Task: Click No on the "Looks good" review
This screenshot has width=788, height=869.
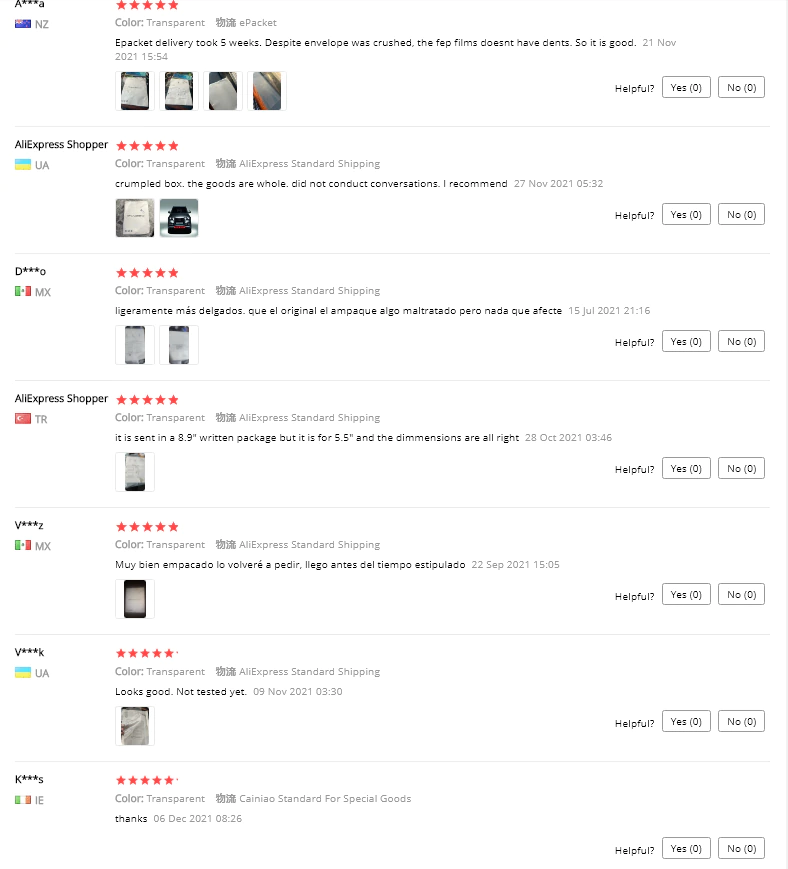Action: point(741,722)
